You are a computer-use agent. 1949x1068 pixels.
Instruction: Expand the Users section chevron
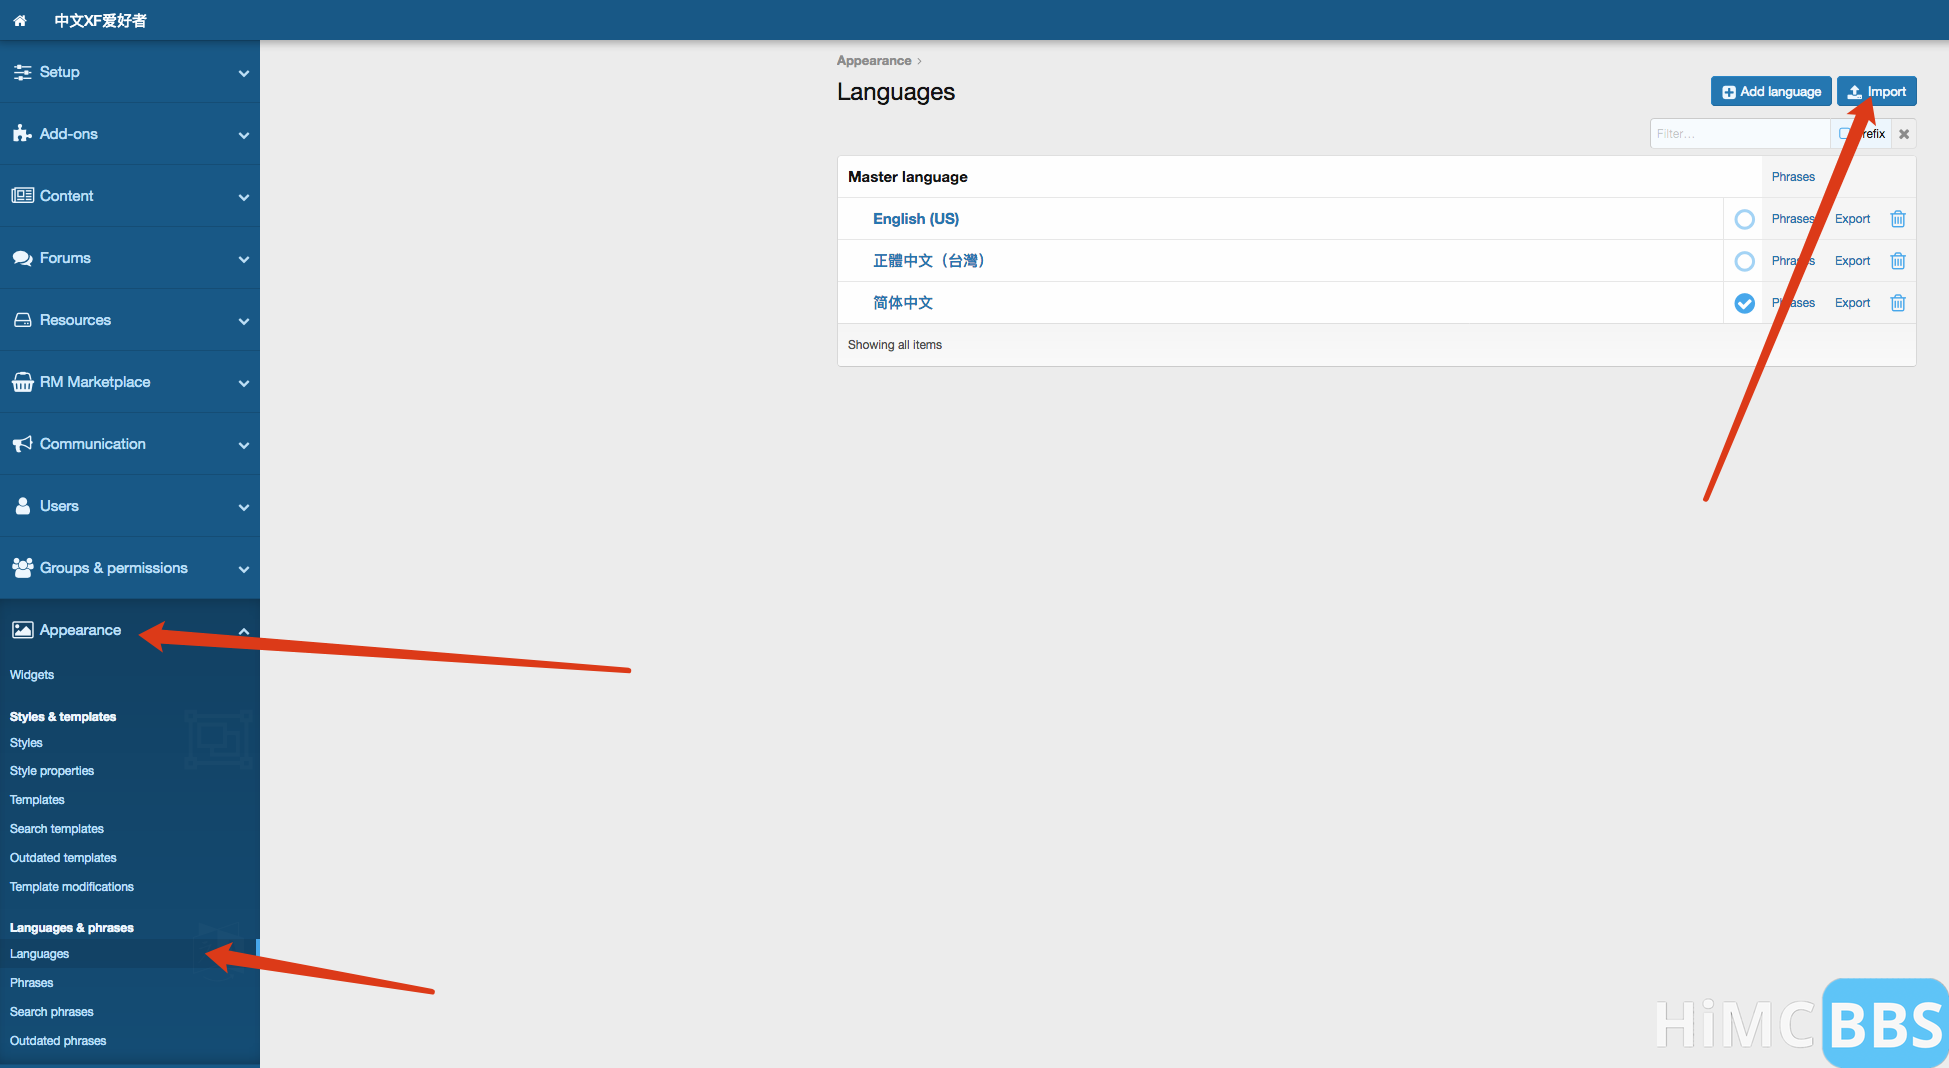pyautogui.click(x=243, y=507)
